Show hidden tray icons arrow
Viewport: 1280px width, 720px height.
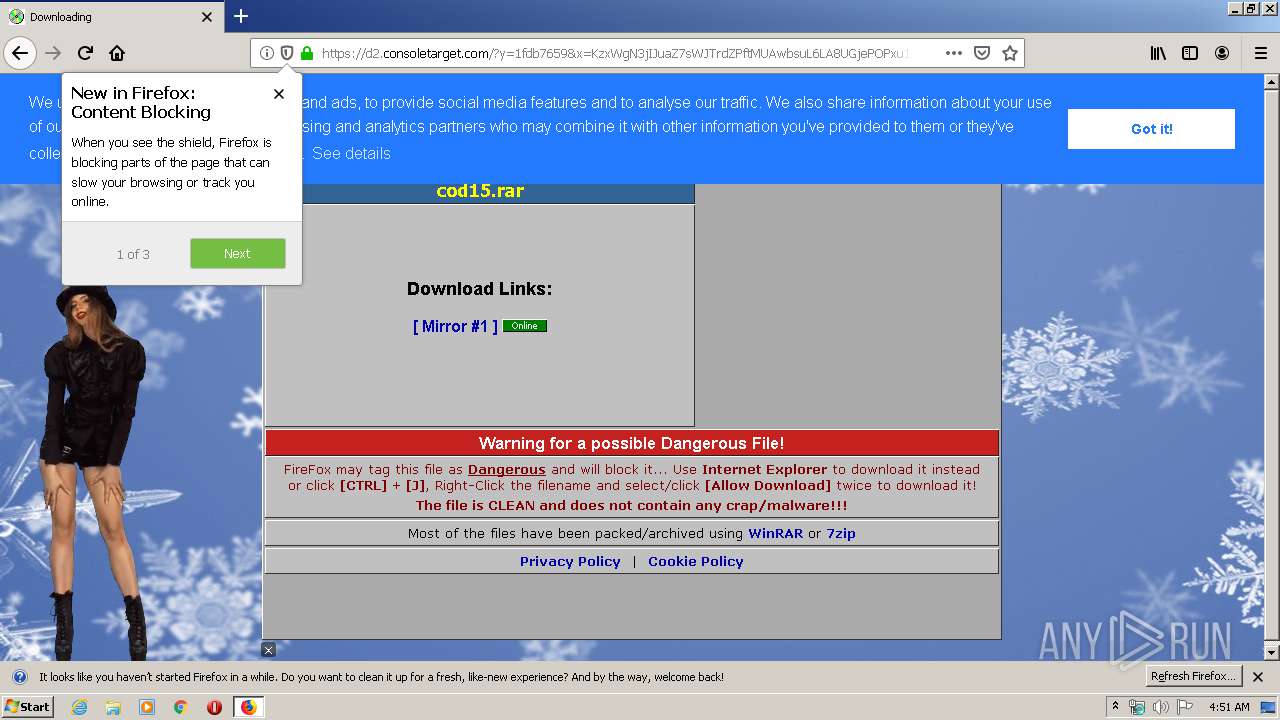pyautogui.click(x=1115, y=706)
